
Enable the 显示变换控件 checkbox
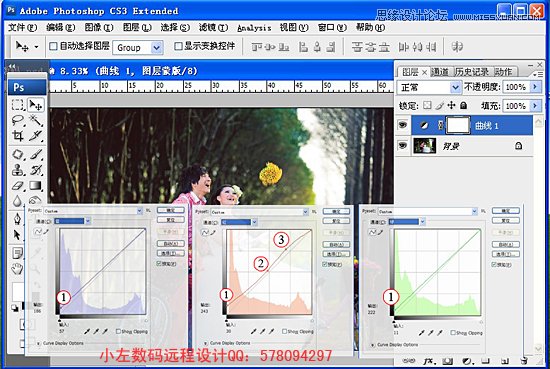[178, 46]
